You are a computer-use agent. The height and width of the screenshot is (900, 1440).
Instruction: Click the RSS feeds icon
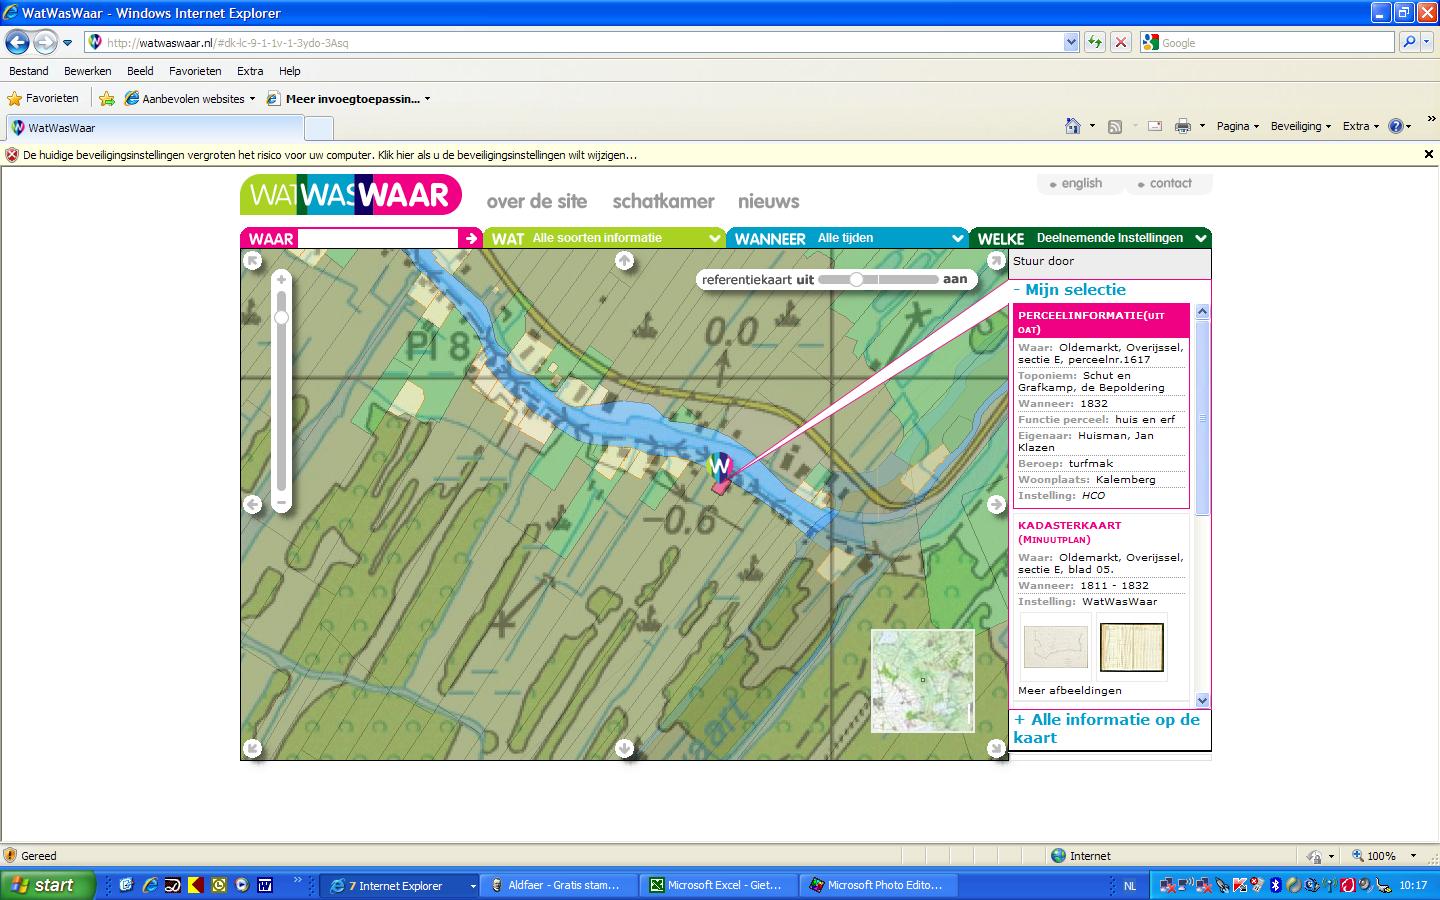coord(1115,126)
